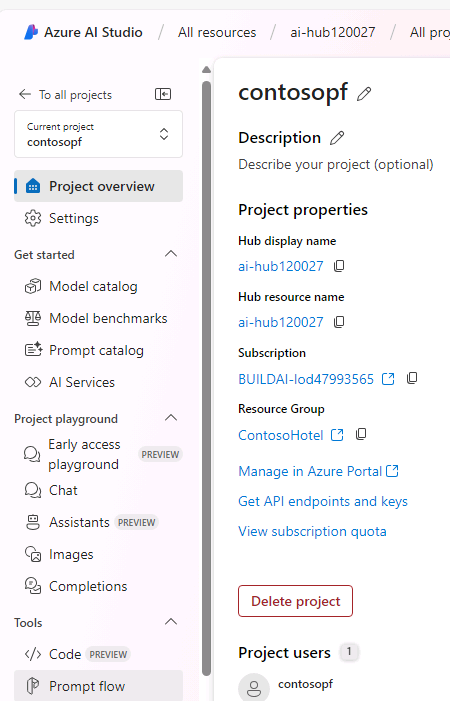Open the Images playground
Viewport: 450px width, 701px height.
coord(98,554)
